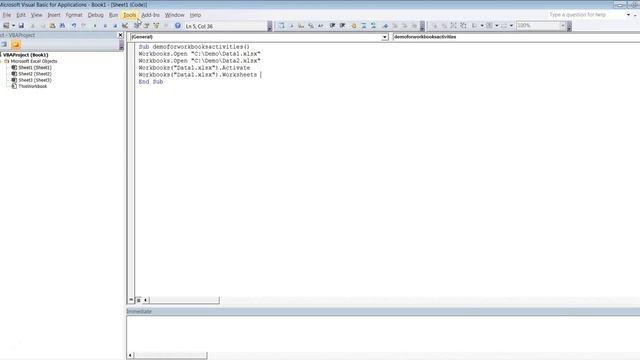This screenshot has height=360, width=640.
Task: Click inside the Immediate window
Action: pos(383,333)
